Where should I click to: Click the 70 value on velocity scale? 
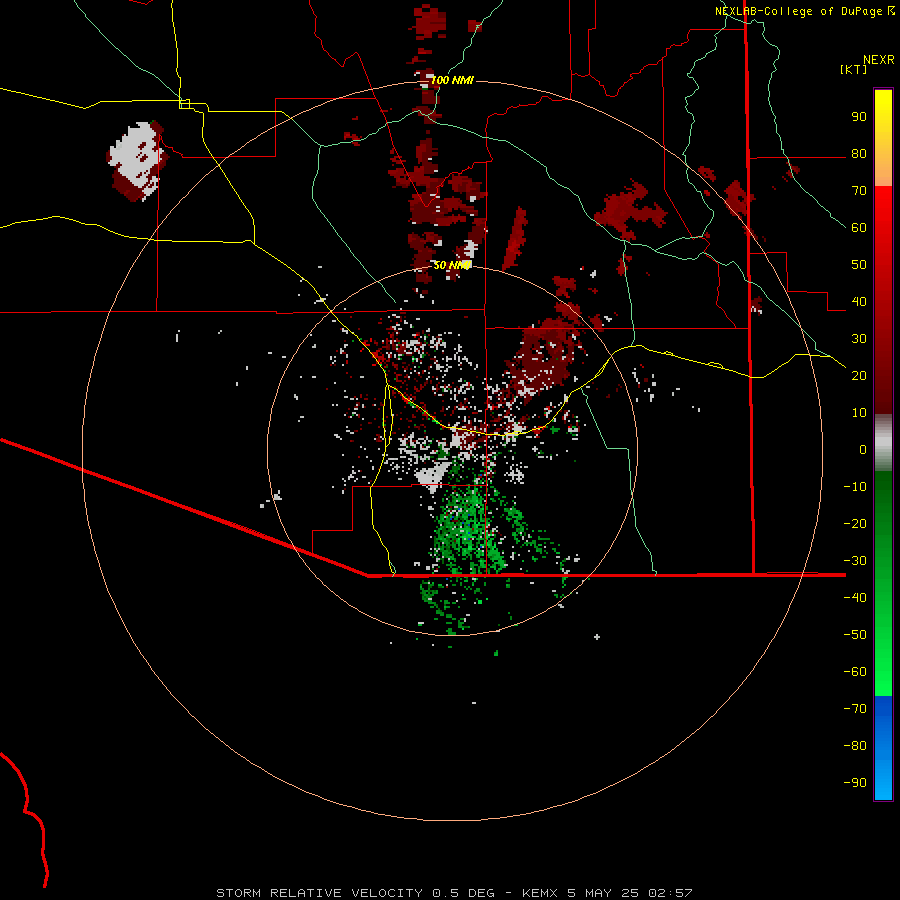click(x=859, y=191)
